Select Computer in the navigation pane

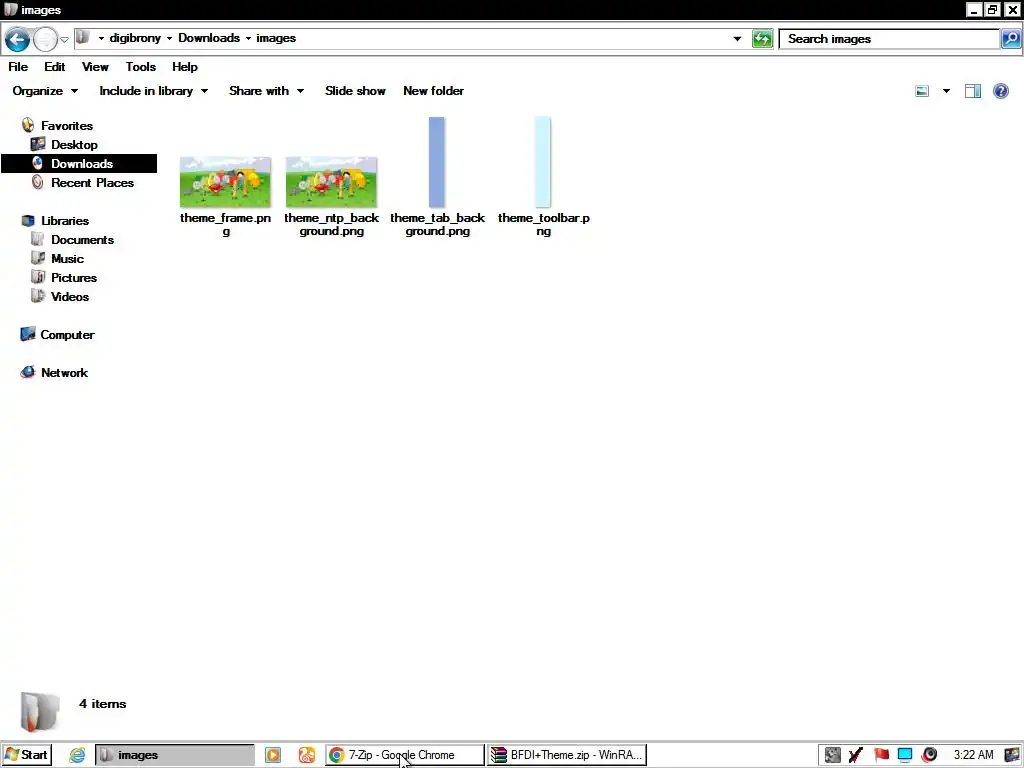click(67, 334)
